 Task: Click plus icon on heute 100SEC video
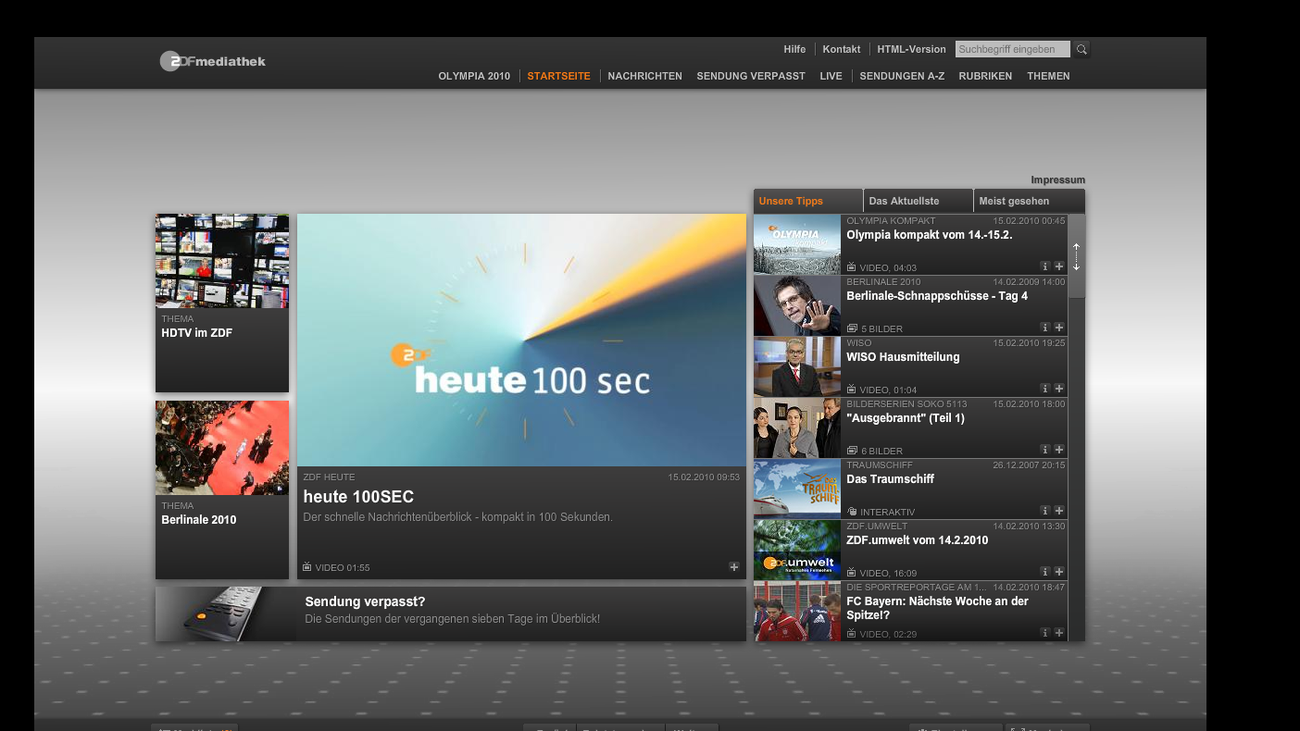tap(734, 567)
